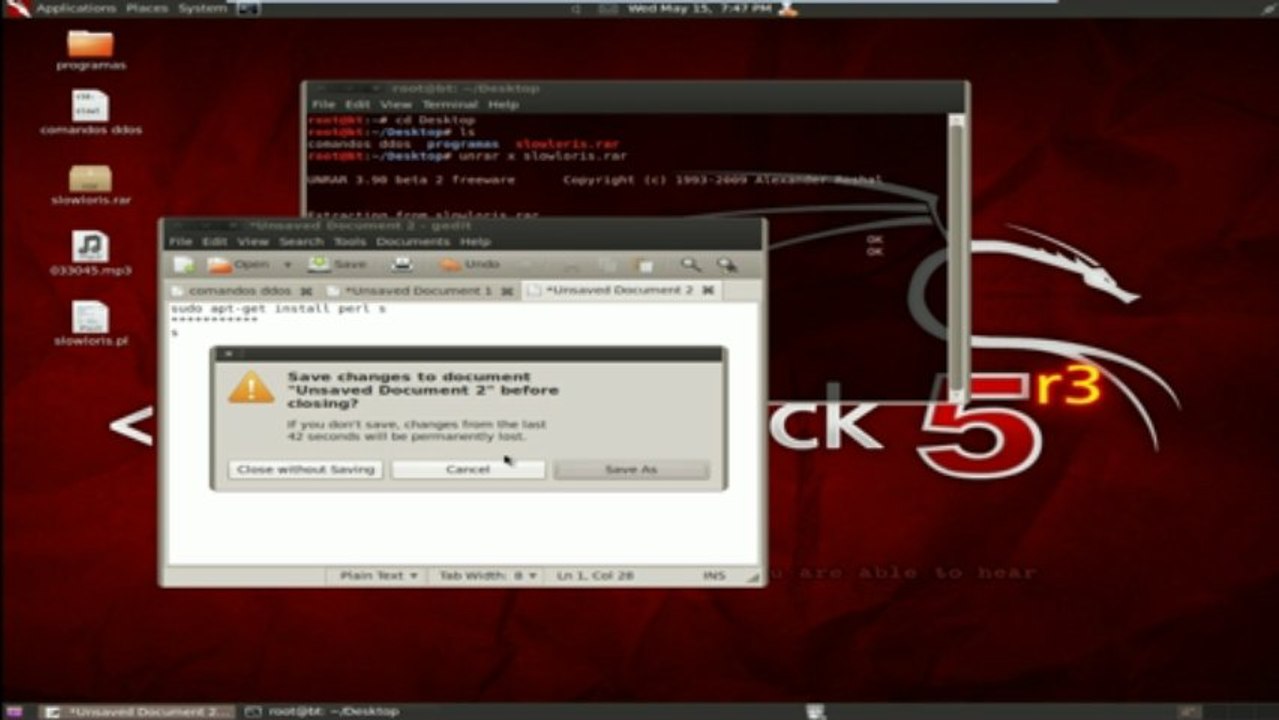Click the date and time in top panel
Viewport: 1279px width, 720px height.
tap(701, 8)
